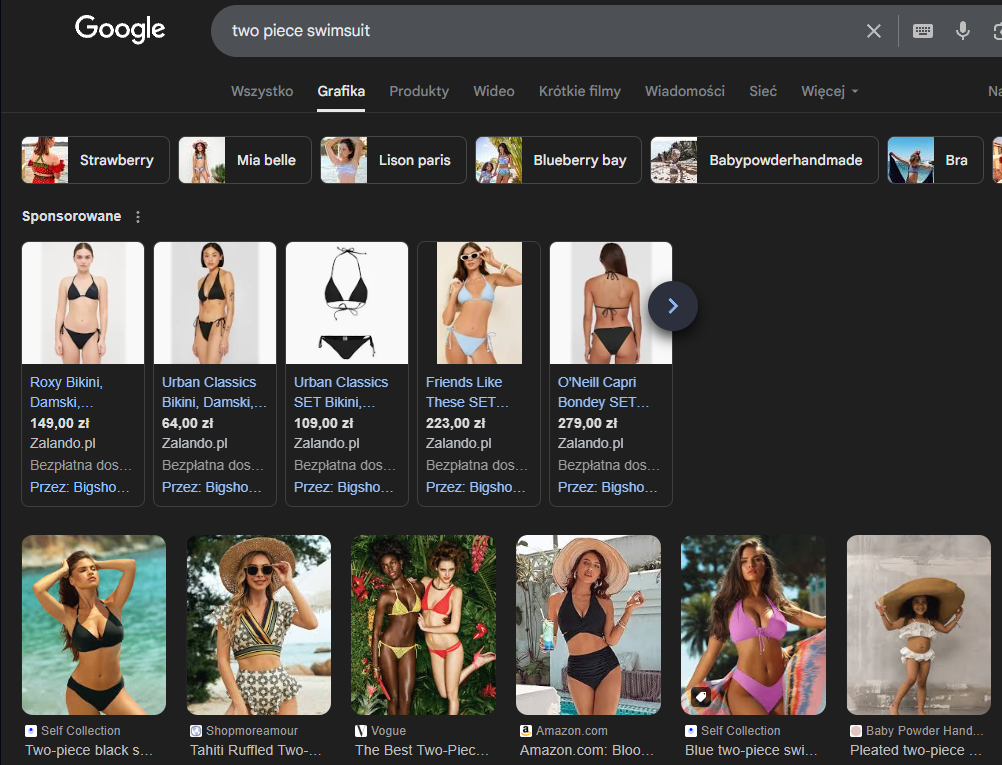The height and width of the screenshot is (765, 1002).
Task: Open the O'Neill Capri Bondey product image
Action: tap(611, 303)
